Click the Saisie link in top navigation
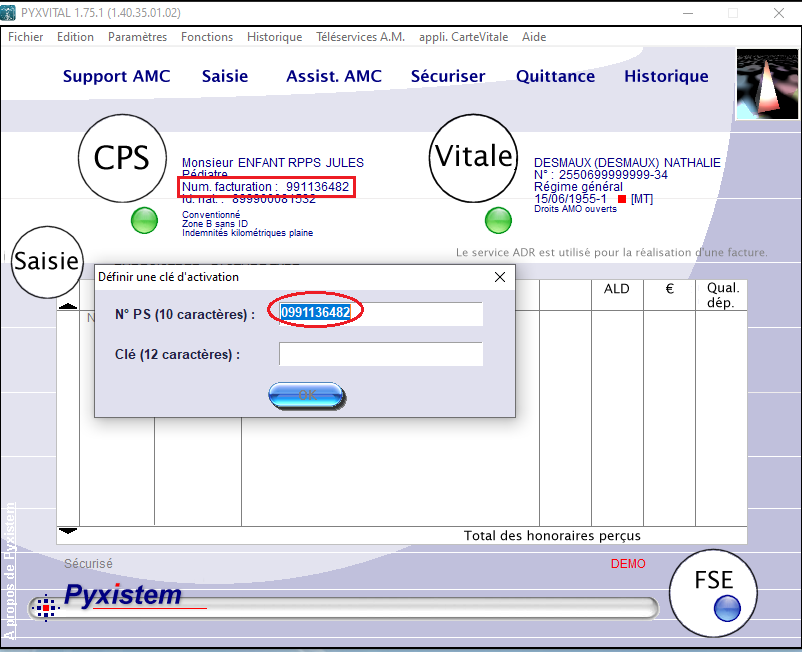 pyautogui.click(x=225, y=76)
